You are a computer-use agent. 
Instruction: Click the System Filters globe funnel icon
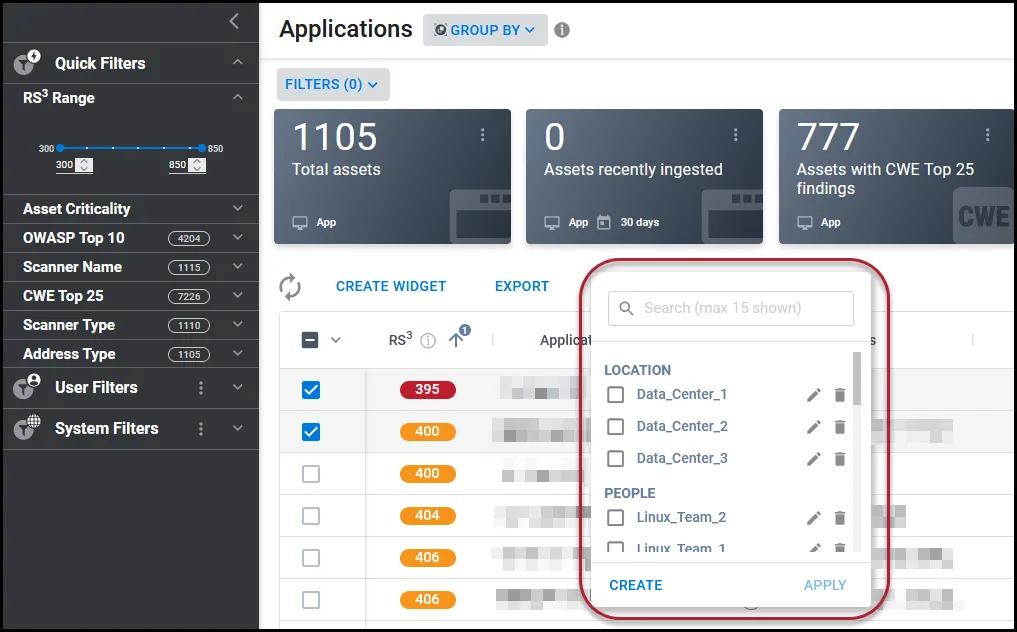[x=27, y=428]
